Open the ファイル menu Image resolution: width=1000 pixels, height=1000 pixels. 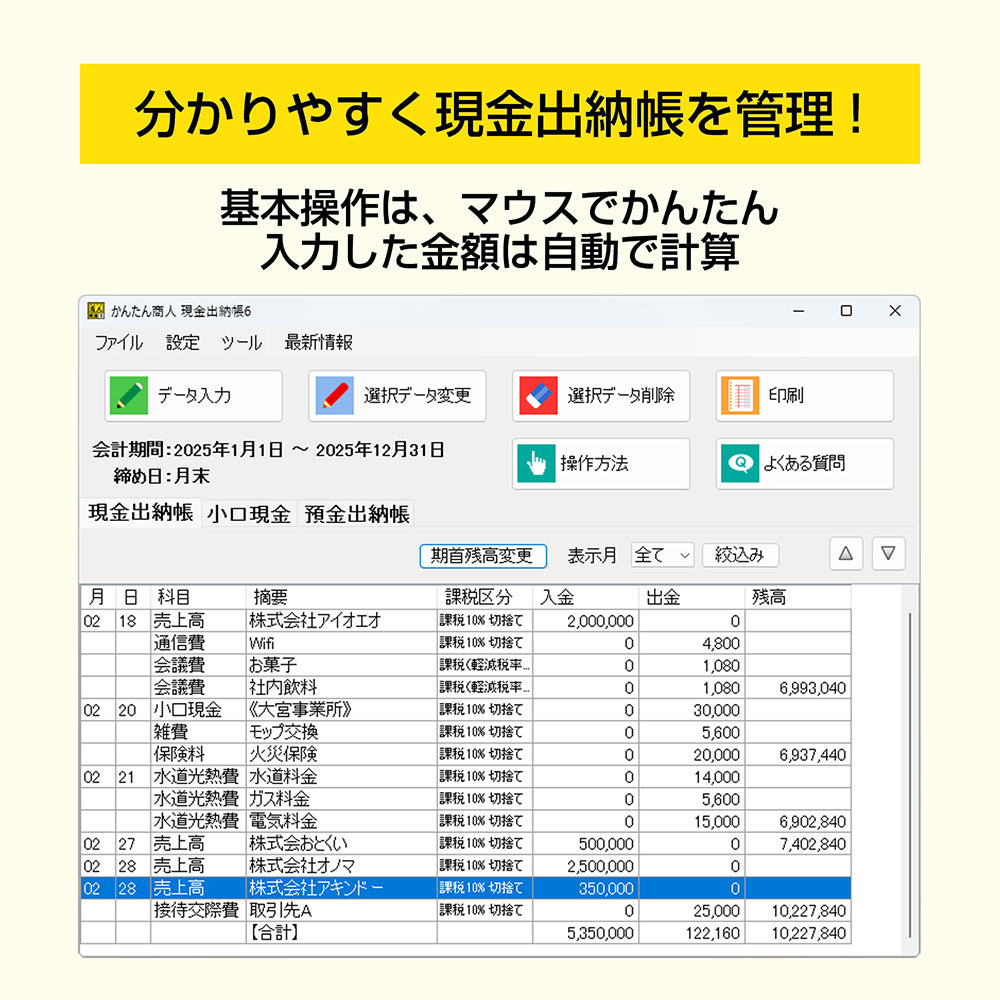(x=119, y=343)
